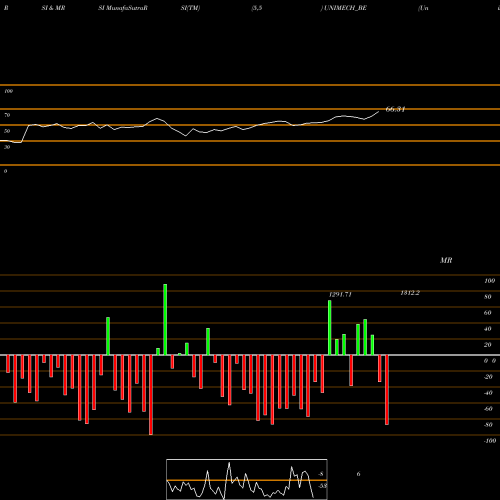Image resolution: width=500 pixels, height=500 pixels.
Task: Click the 70 level label on RSI axis
Action: [7, 115]
